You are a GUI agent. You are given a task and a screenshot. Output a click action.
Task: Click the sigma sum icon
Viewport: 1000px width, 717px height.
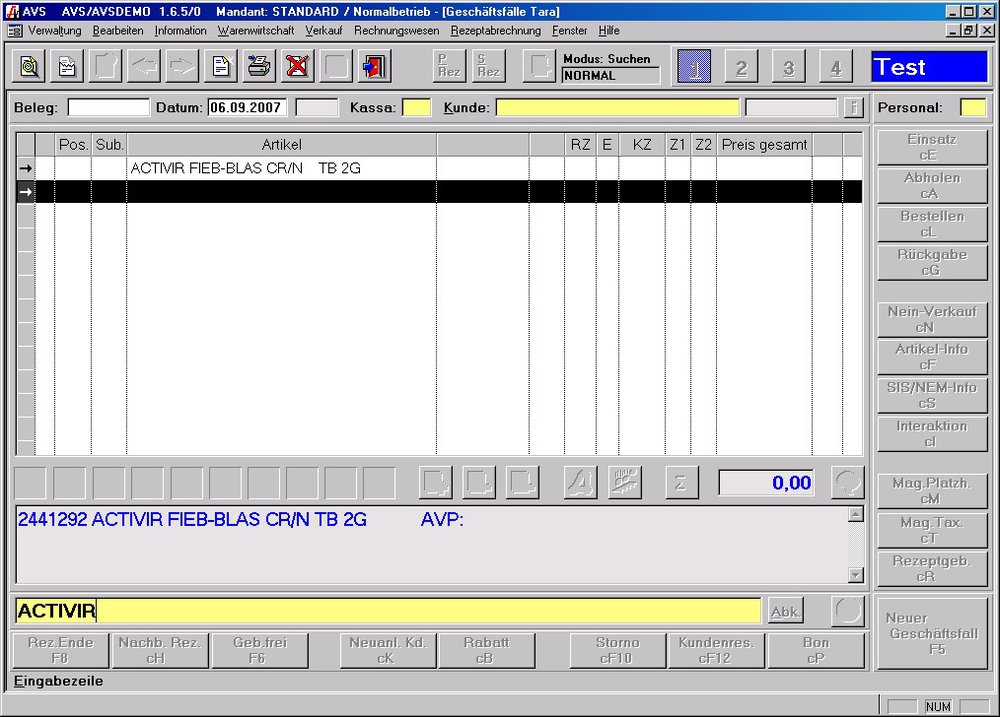(681, 483)
